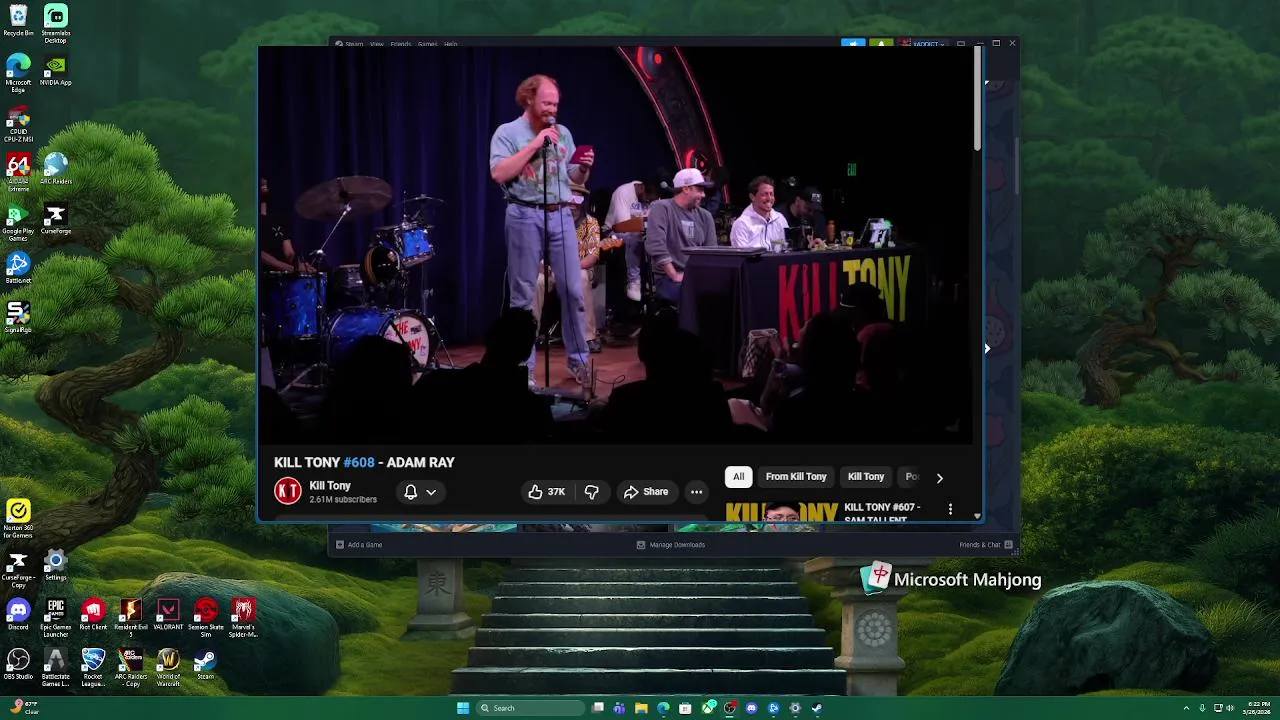This screenshot has height=720, width=1280.
Task: Select the Epic Games Launcher shortcut
Action: click(56, 618)
